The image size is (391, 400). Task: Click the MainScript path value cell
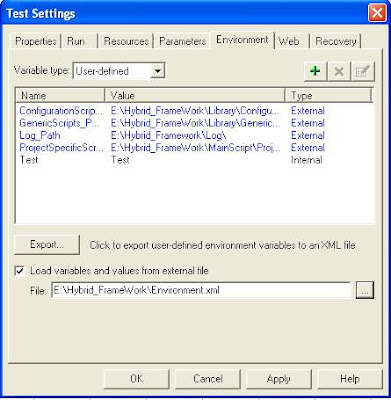click(x=196, y=148)
